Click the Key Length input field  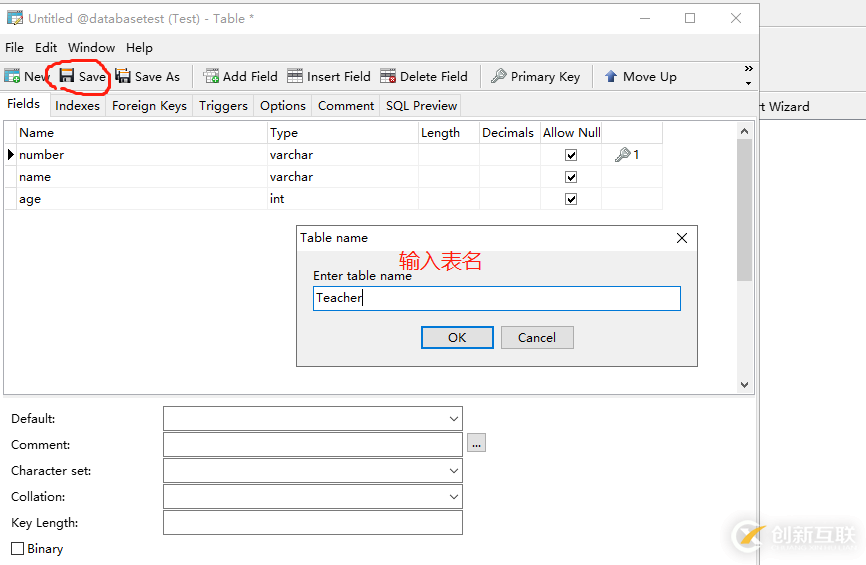313,522
